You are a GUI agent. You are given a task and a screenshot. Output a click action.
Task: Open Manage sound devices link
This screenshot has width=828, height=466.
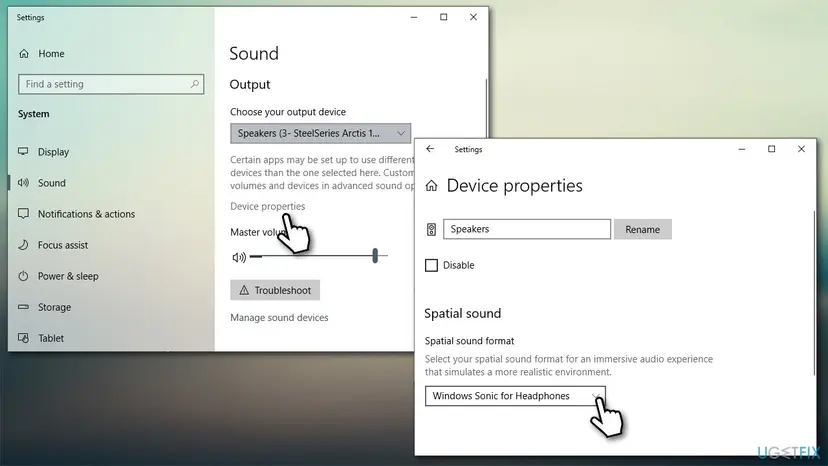pos(279,318)
